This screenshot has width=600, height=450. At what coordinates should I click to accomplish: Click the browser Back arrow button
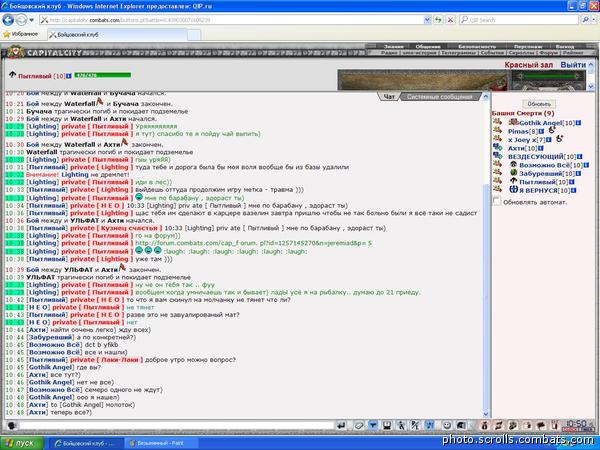8,20
